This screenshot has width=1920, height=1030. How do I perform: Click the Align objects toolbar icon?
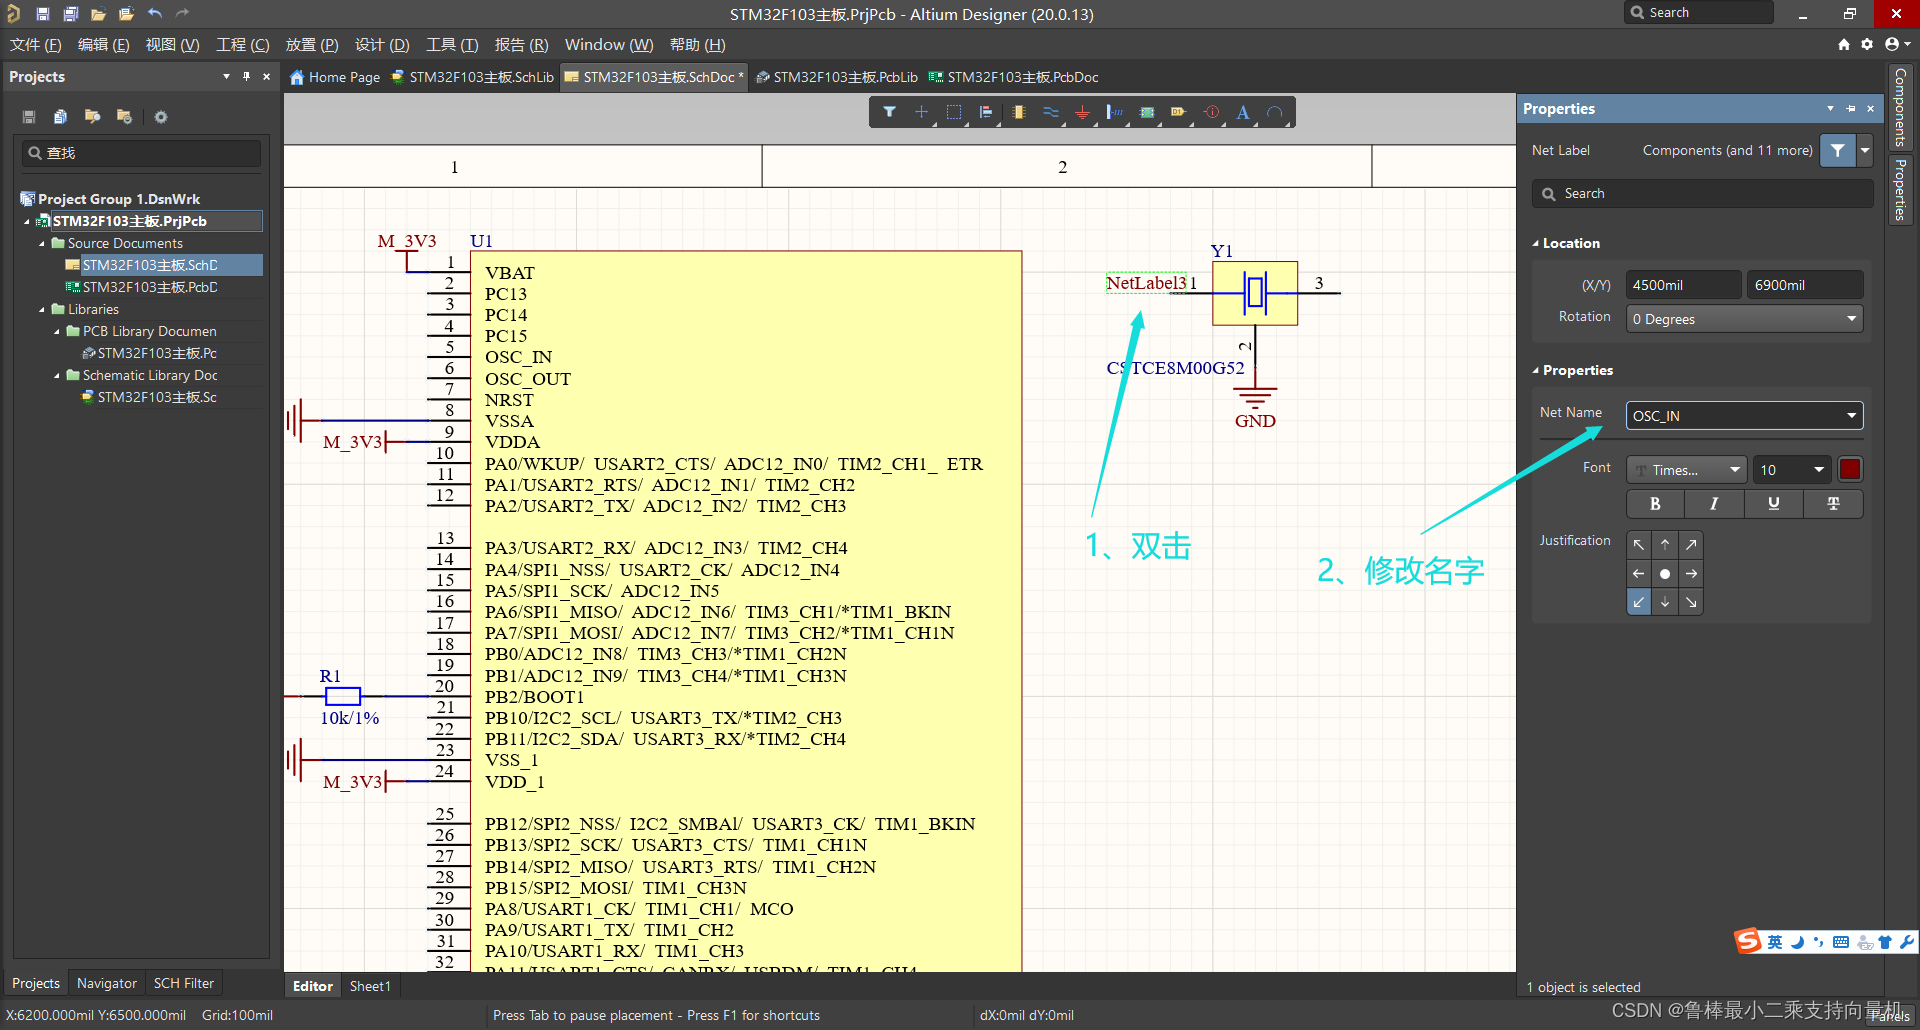[986, 112]
